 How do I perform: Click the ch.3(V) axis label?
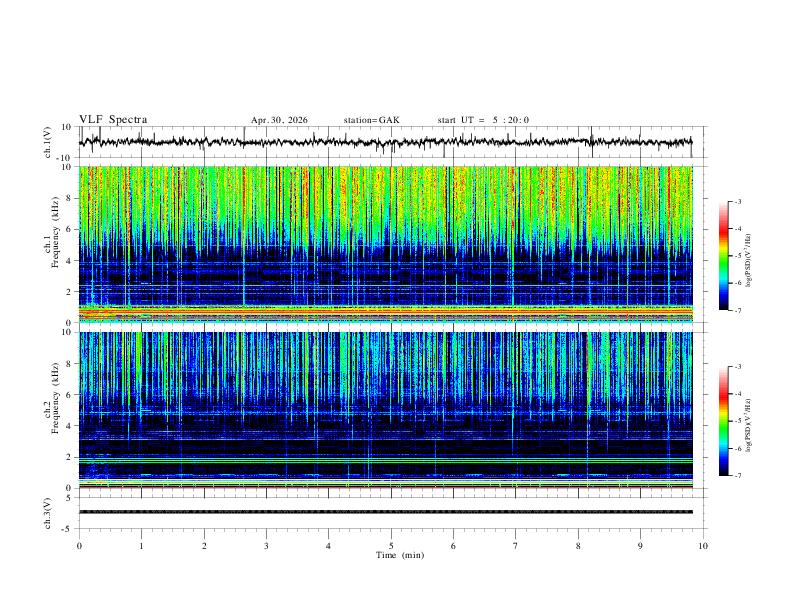[48, 514]
